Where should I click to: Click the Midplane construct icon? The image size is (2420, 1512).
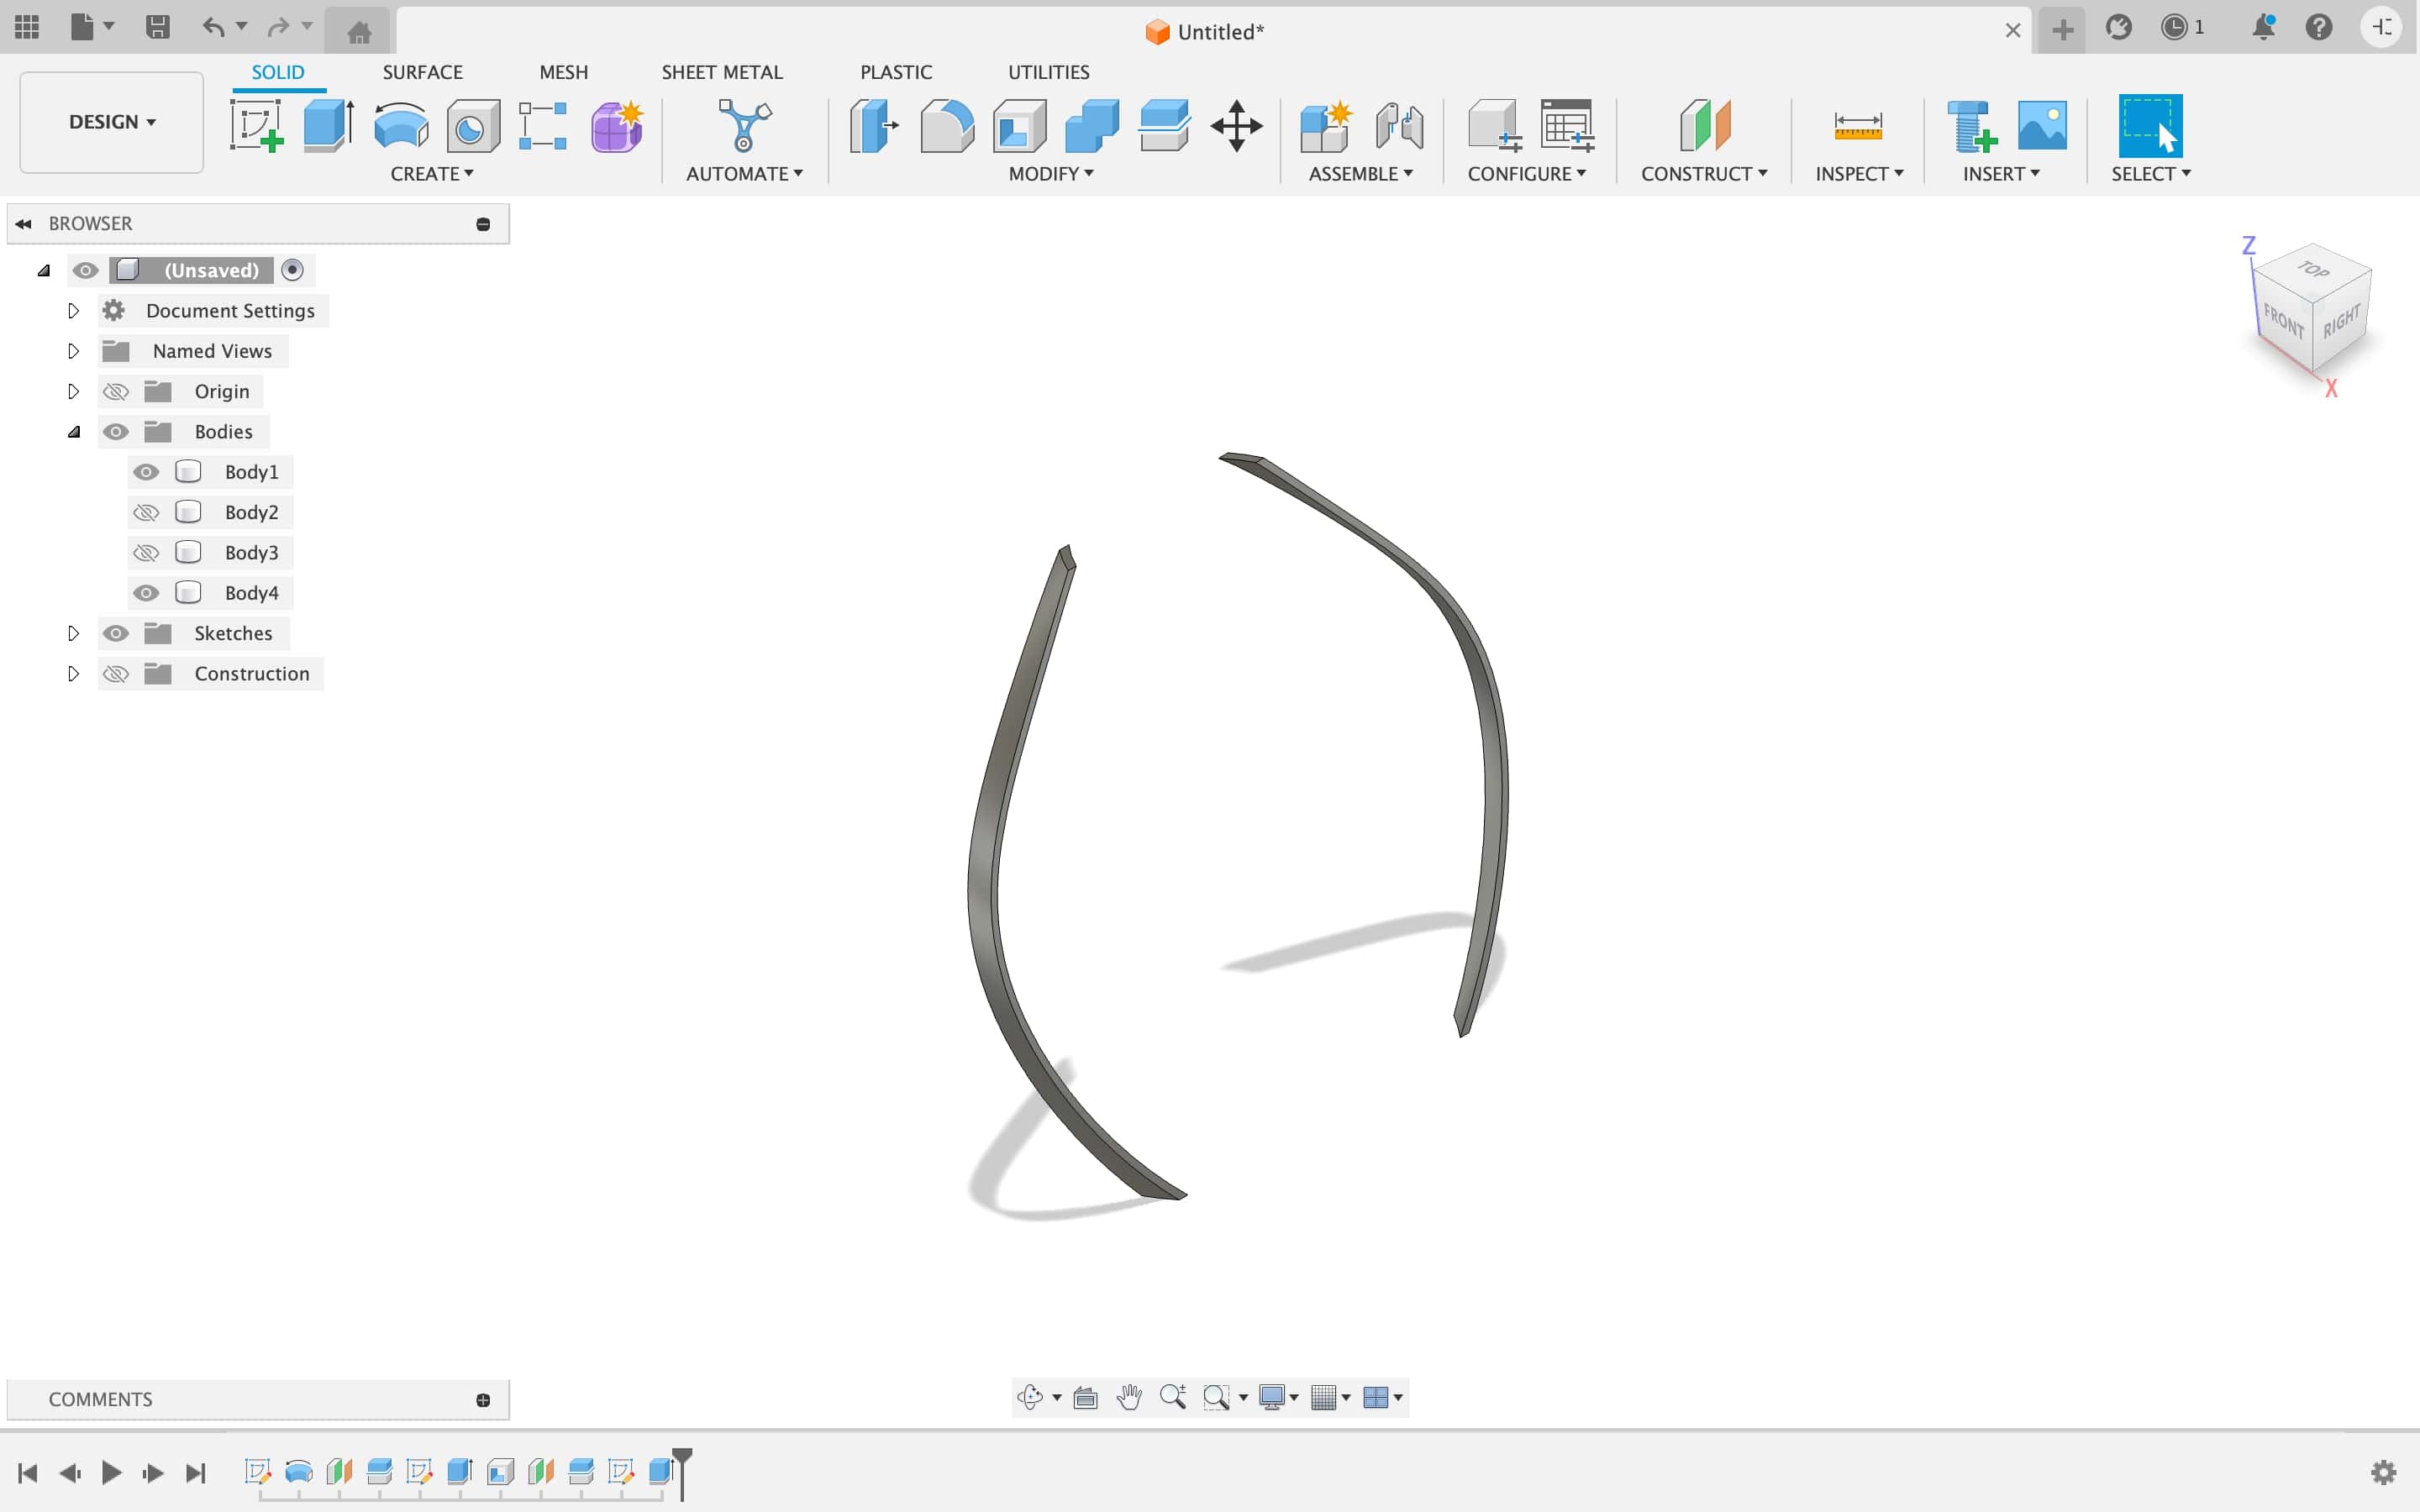pyautogui.click(x=1705, y=126)
